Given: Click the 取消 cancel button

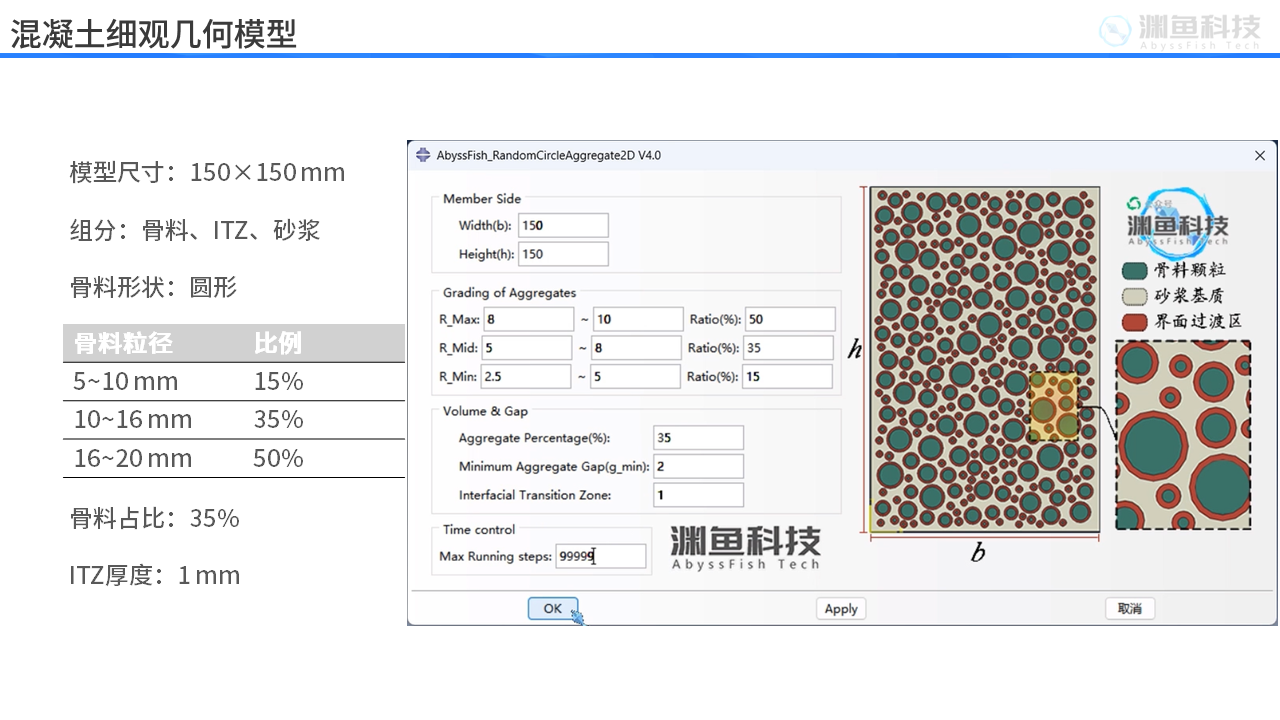Looking at the screenshot, I should click(x=1130, y=608).
